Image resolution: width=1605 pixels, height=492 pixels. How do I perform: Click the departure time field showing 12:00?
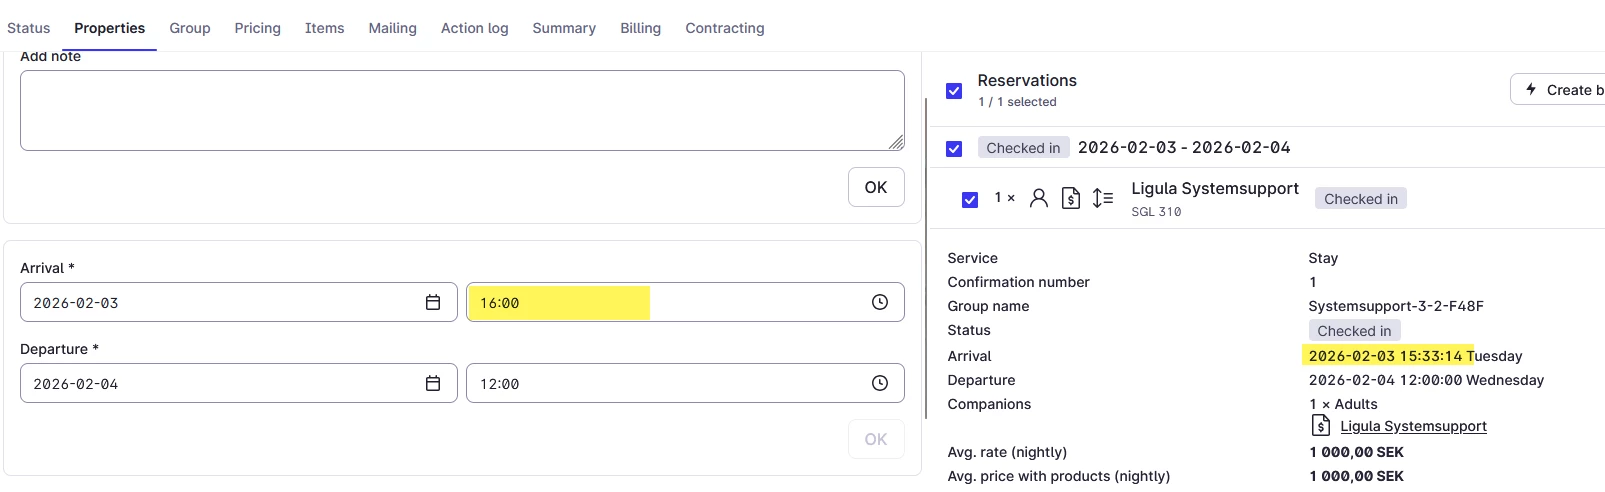(x=660, y=383)
